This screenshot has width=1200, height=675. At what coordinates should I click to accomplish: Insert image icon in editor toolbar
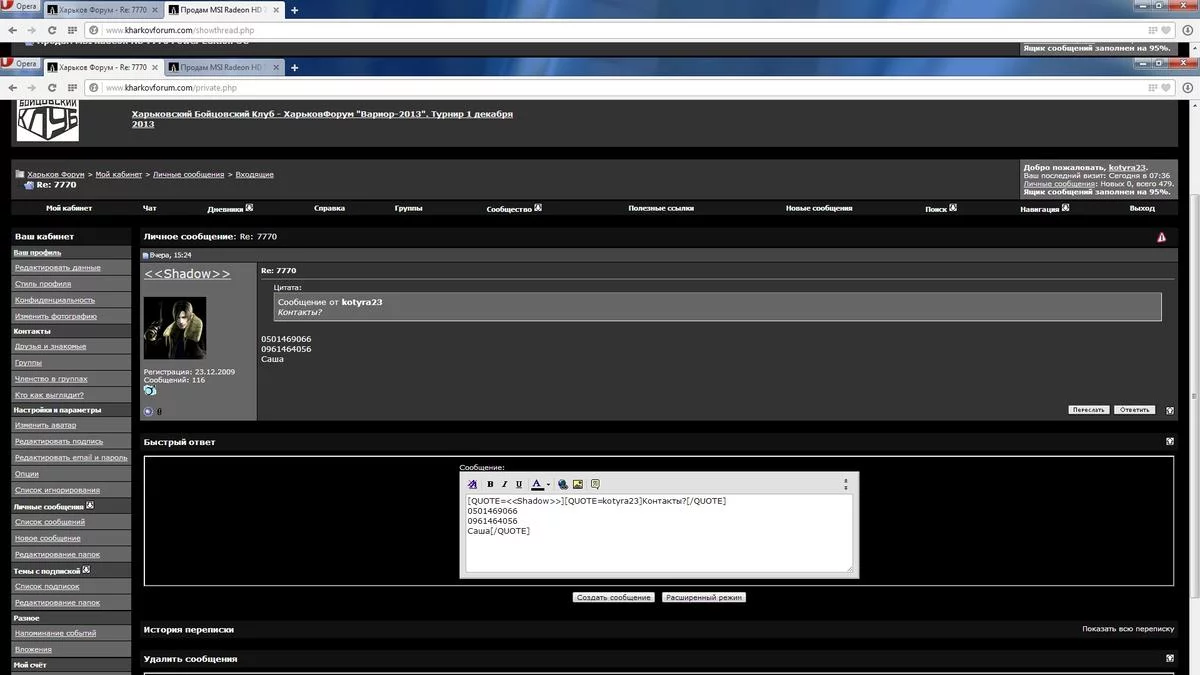(578, 484)
